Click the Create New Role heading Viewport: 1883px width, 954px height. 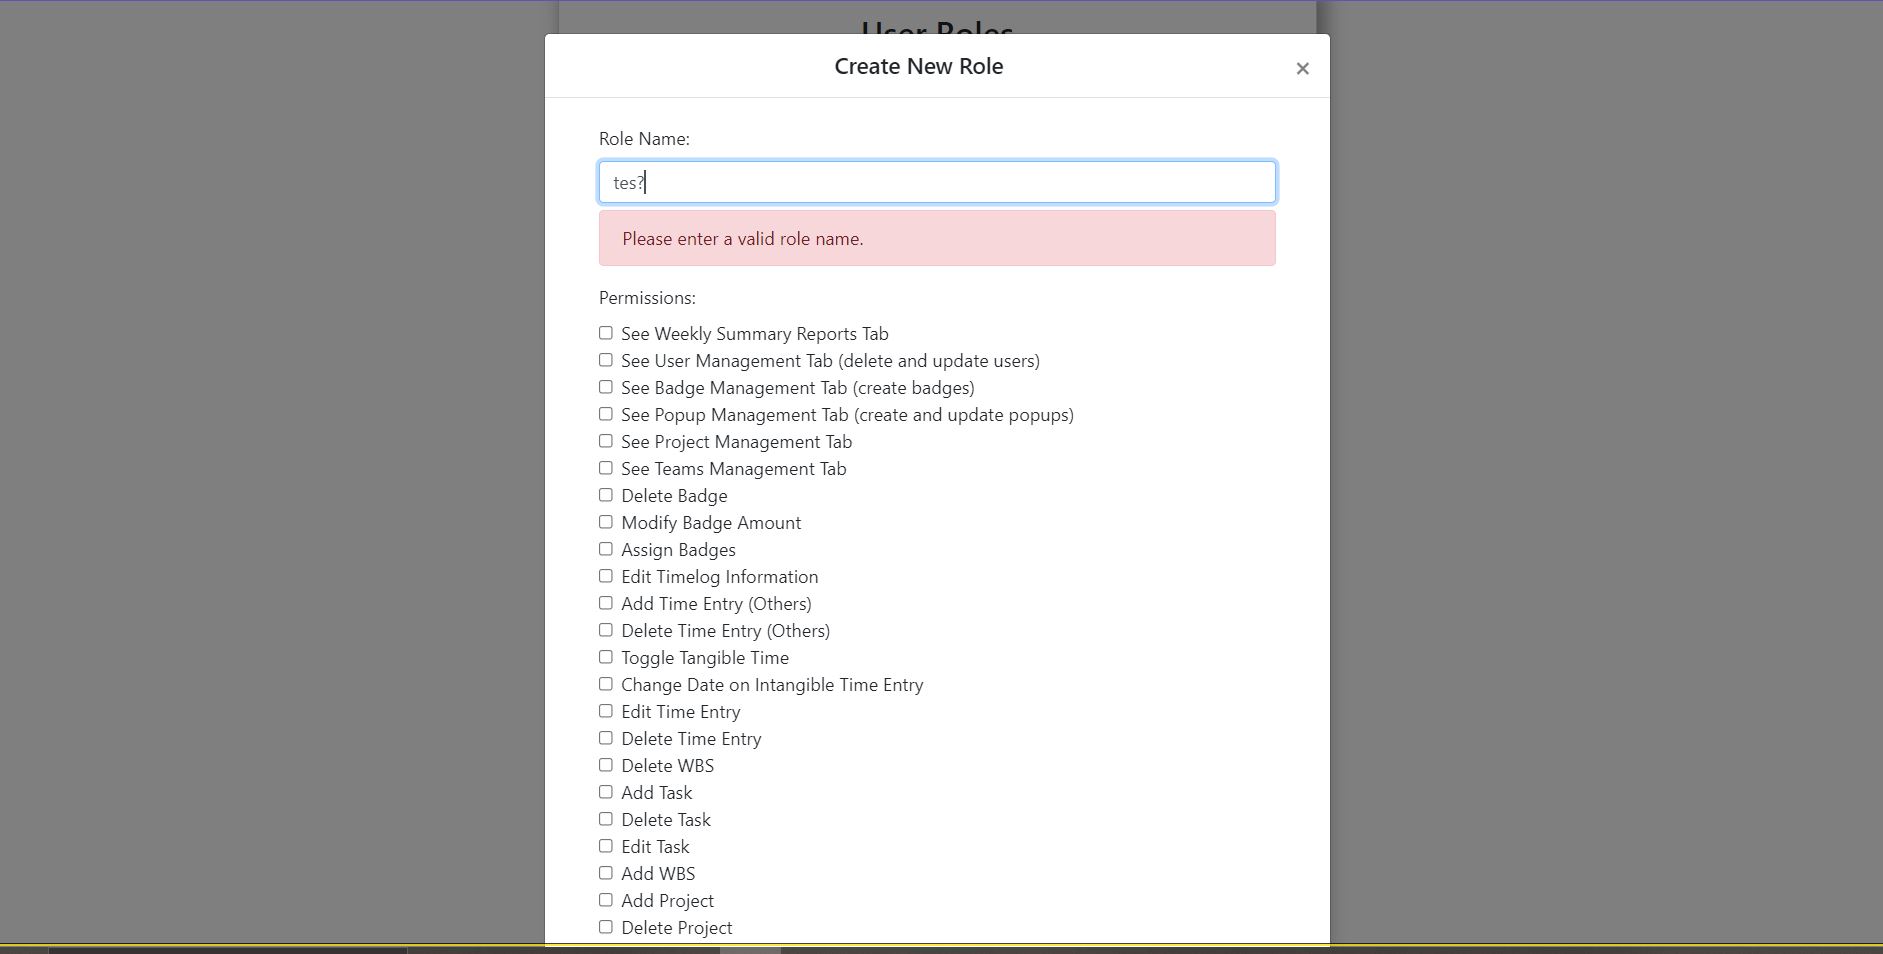[x=919, y=66]
